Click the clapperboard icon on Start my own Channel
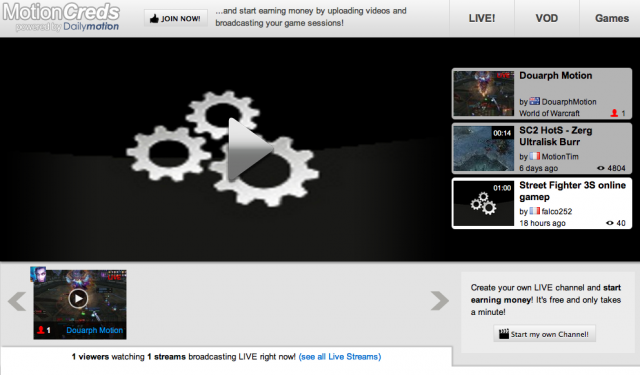The height and width of the screenshot is (375, 640). [504, 334]
